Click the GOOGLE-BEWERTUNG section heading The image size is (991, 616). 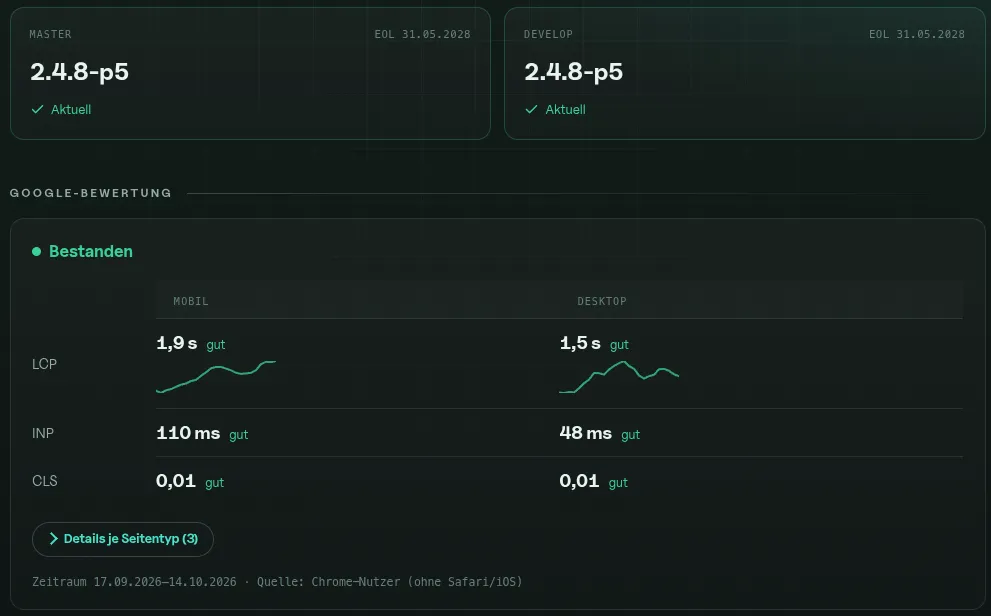[90, 193]
